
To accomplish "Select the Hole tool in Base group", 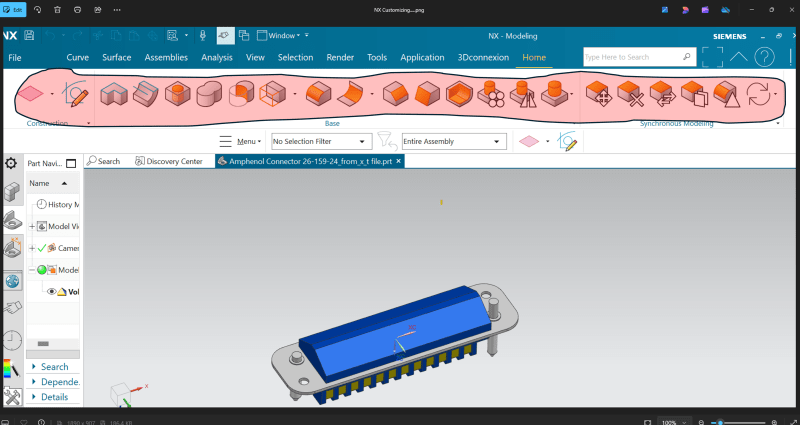I will pos(178,94).
